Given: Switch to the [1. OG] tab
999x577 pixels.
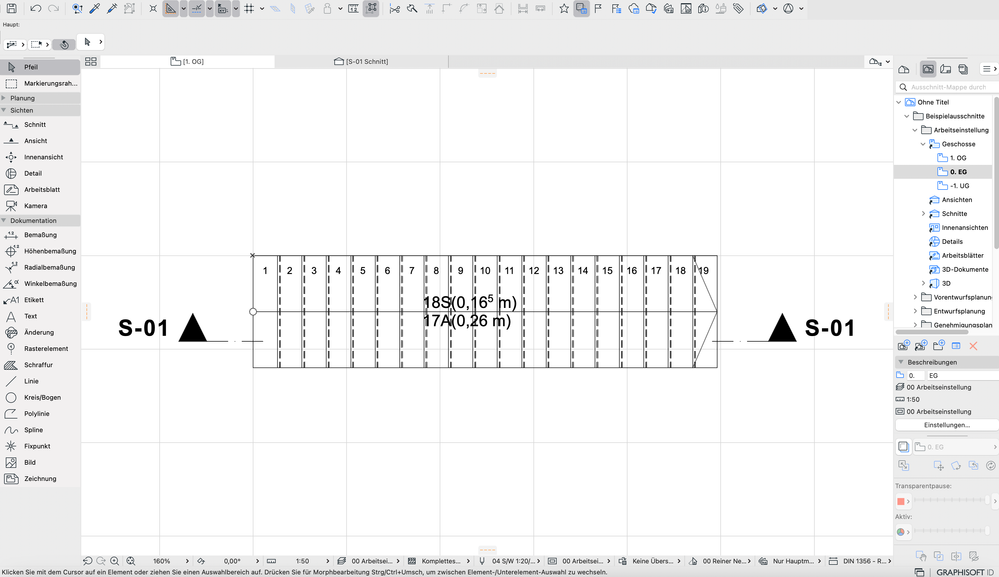Looking at the screenshot, I should 187,62.
